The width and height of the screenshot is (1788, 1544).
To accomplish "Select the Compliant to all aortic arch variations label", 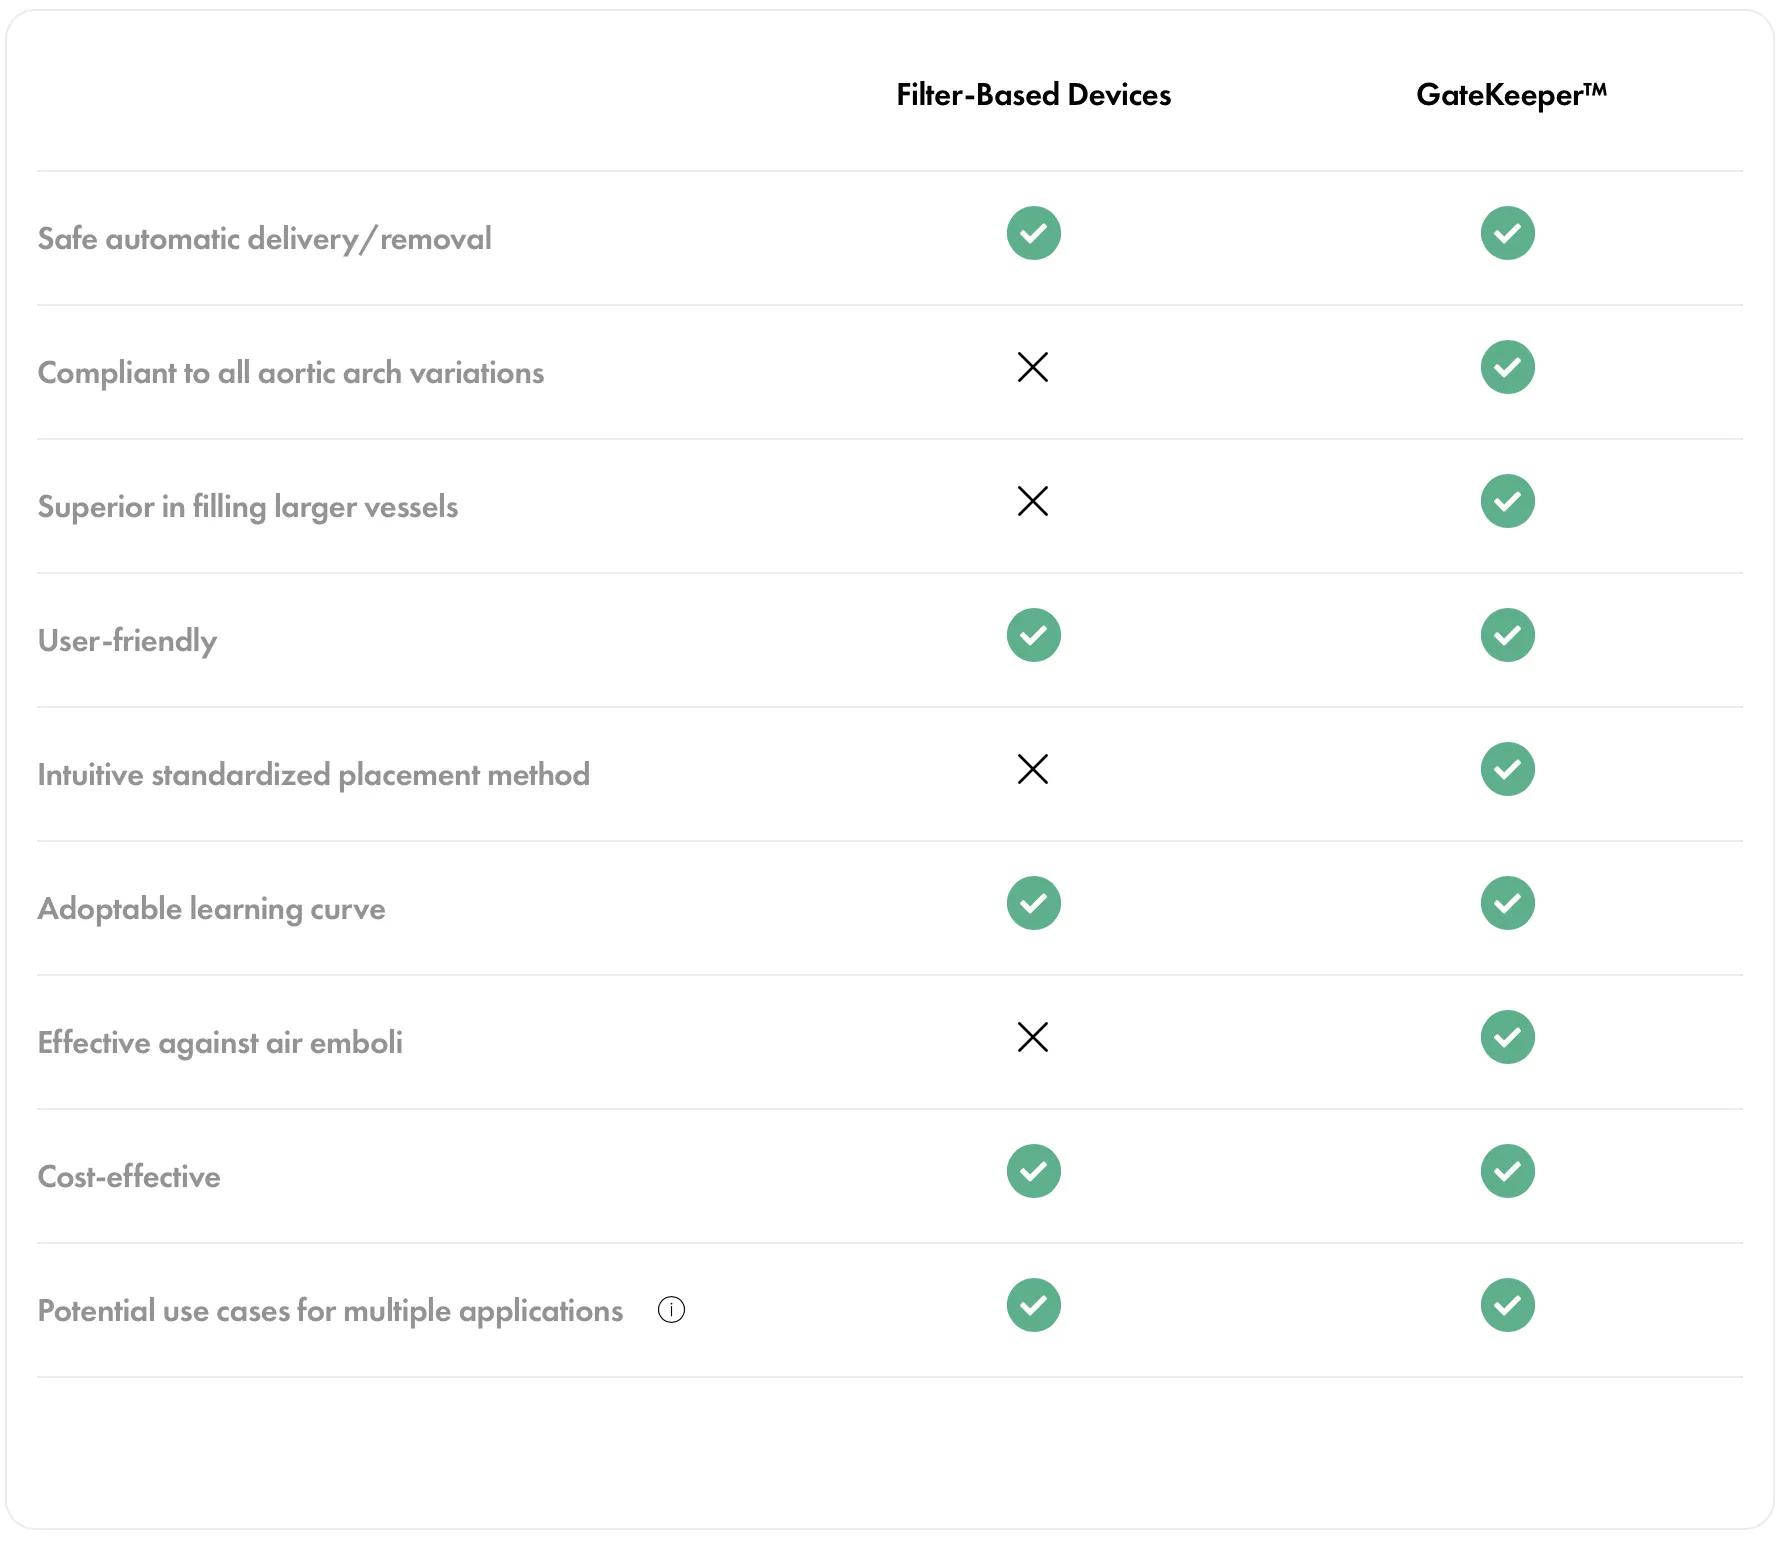I will pos(290,373).
